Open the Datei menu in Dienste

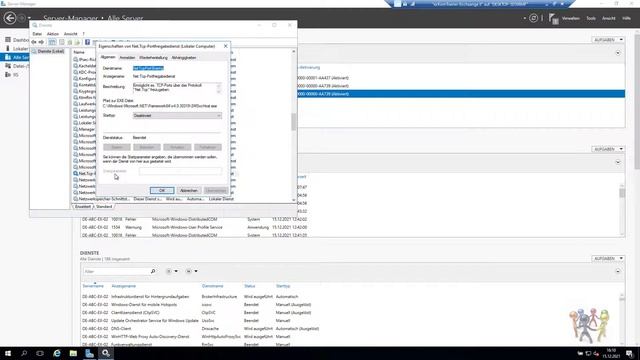[37, 34]
